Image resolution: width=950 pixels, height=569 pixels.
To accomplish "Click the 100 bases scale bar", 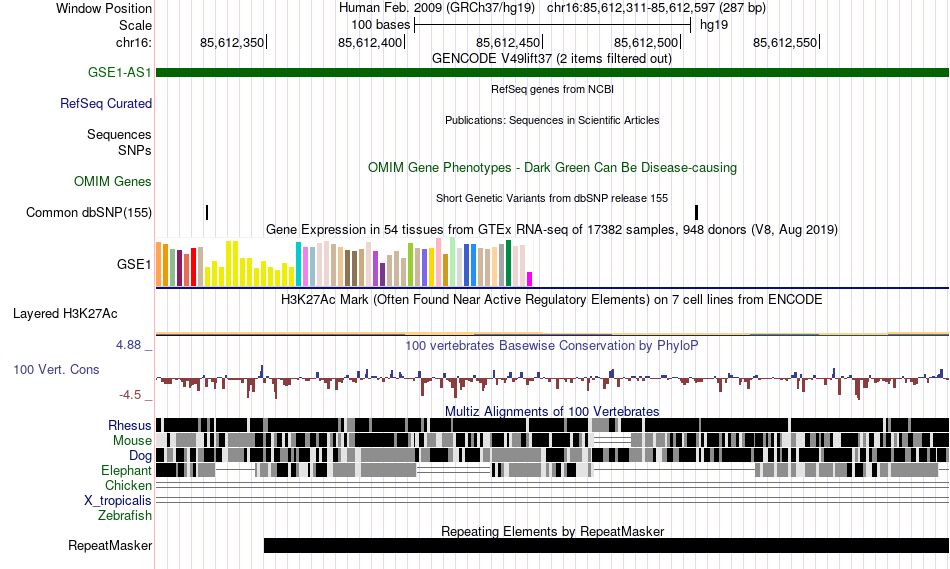I will click(x=553, y=25).
